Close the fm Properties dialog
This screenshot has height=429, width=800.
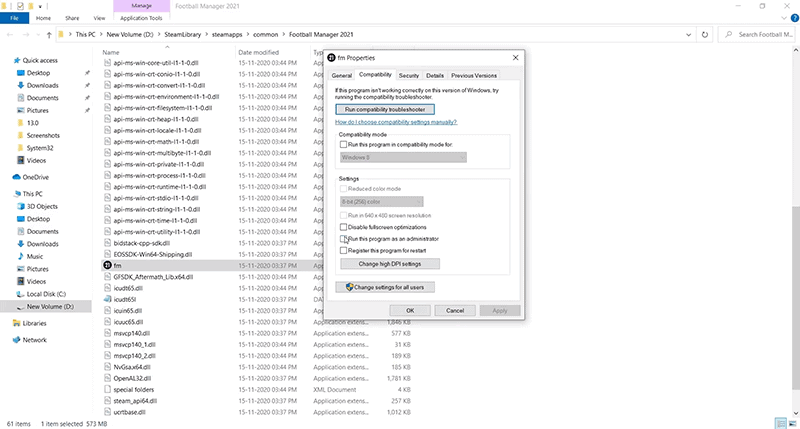click(x=515, y=58)
